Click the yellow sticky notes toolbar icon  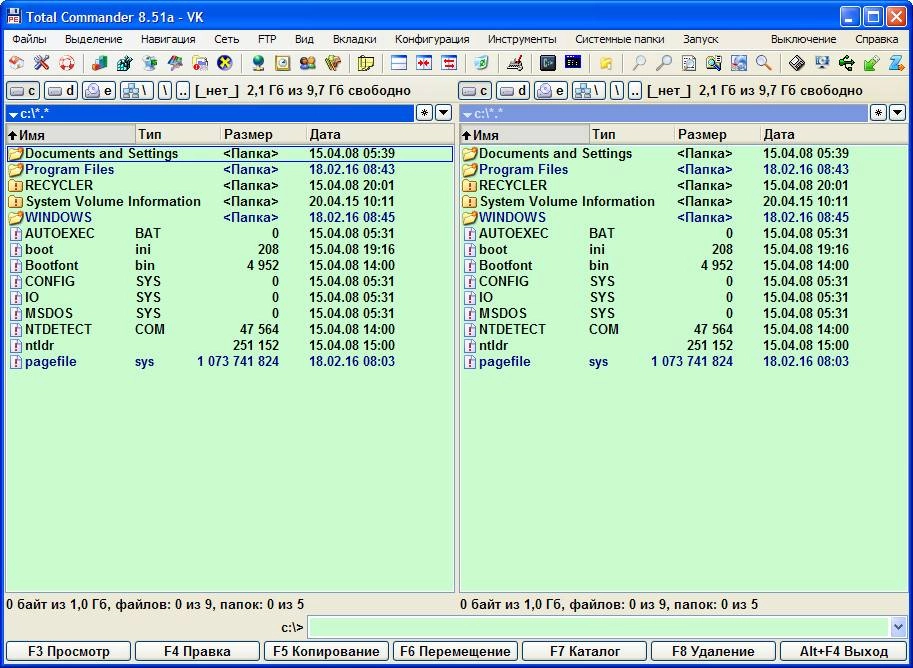[x=366, y=62]
